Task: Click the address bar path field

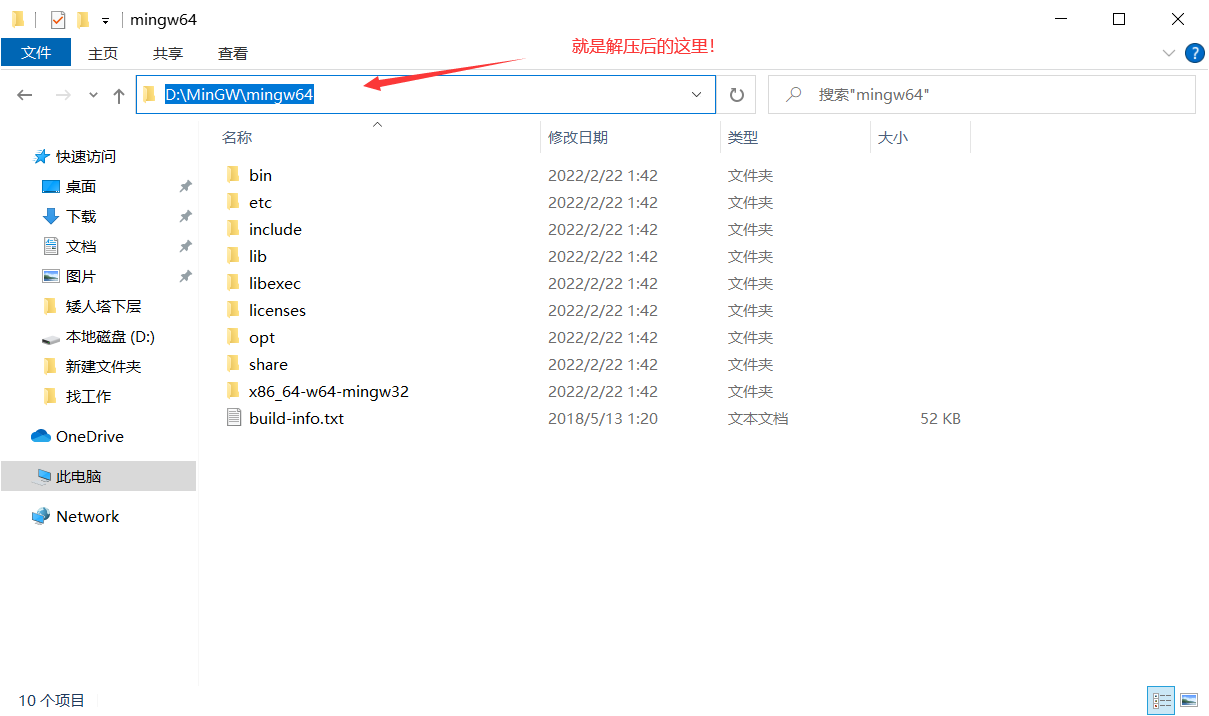Action: tap(426, 95)
